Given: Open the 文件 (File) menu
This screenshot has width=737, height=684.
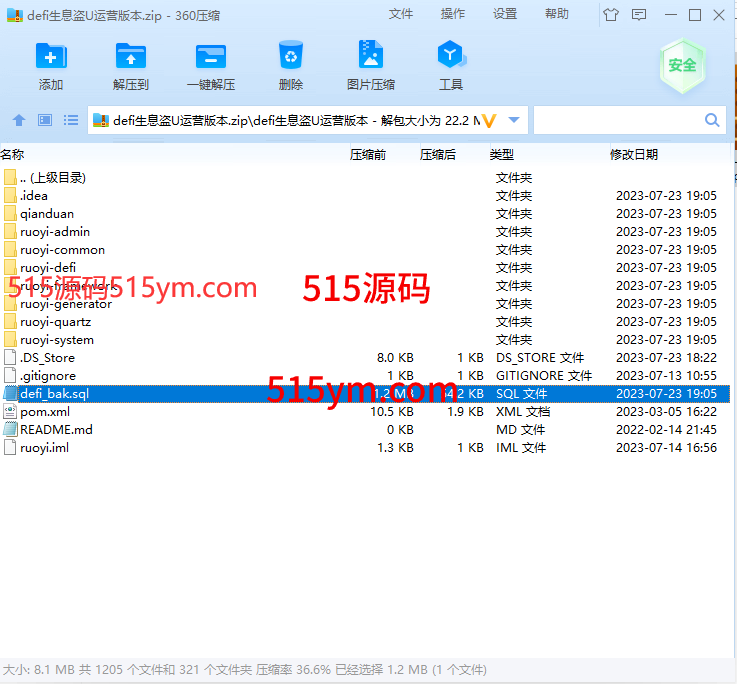Looking at the screenshot, I should pyautogui.click(x=401, y=14).
